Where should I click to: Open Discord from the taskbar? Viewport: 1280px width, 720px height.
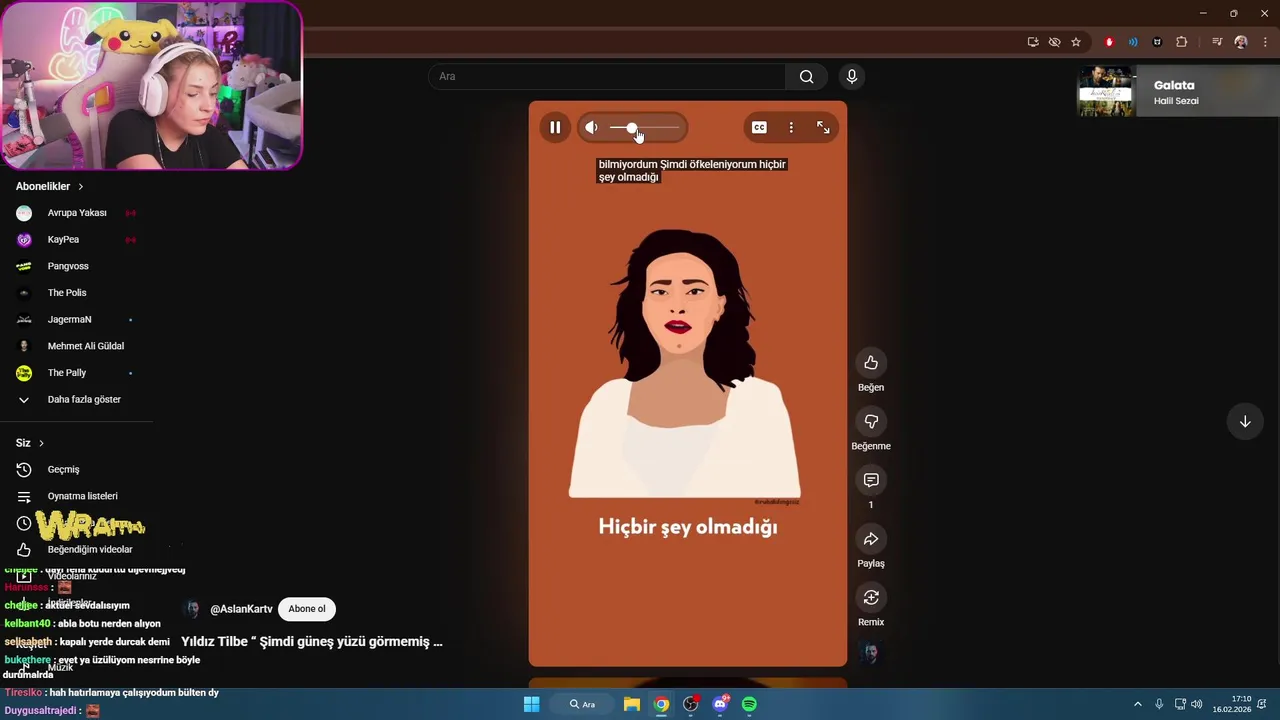720,704
